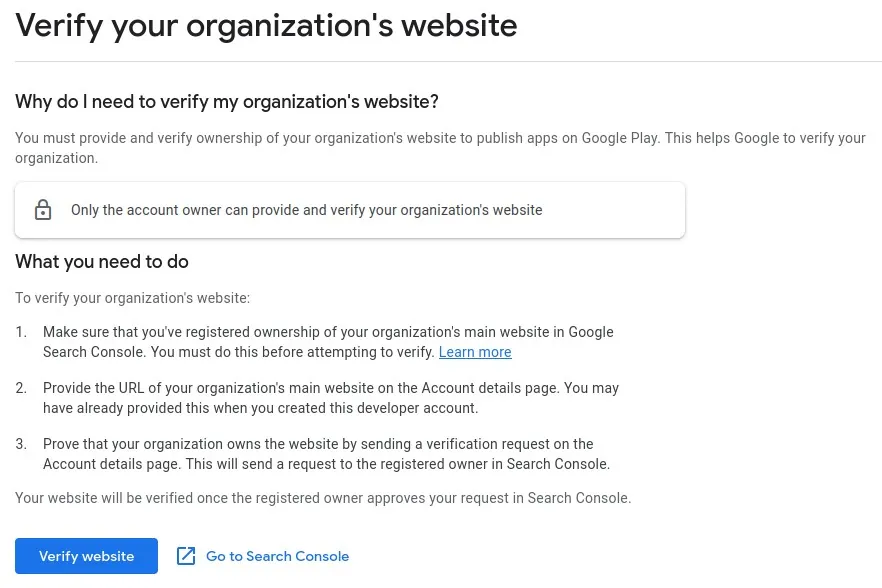Screen dimensions: 882x588
Task: Click the intro paragraph mentioning Google Play publishing
Action: [x=440, y=148]
